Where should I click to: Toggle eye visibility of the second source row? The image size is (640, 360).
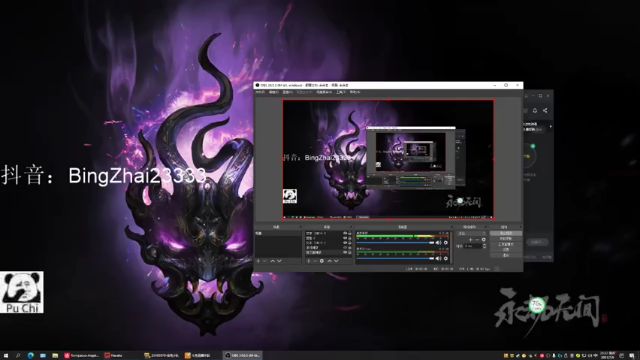[x=345, y=238]
